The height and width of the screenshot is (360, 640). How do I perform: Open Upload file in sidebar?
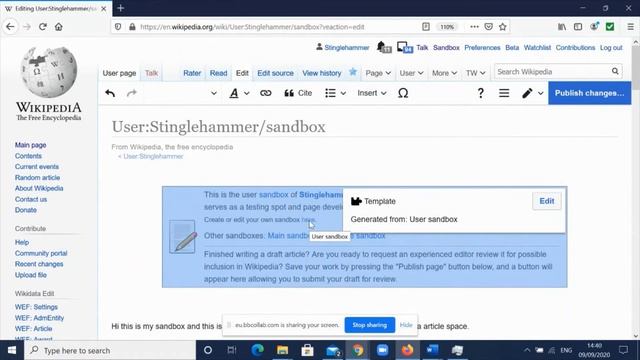pos(31,275)
